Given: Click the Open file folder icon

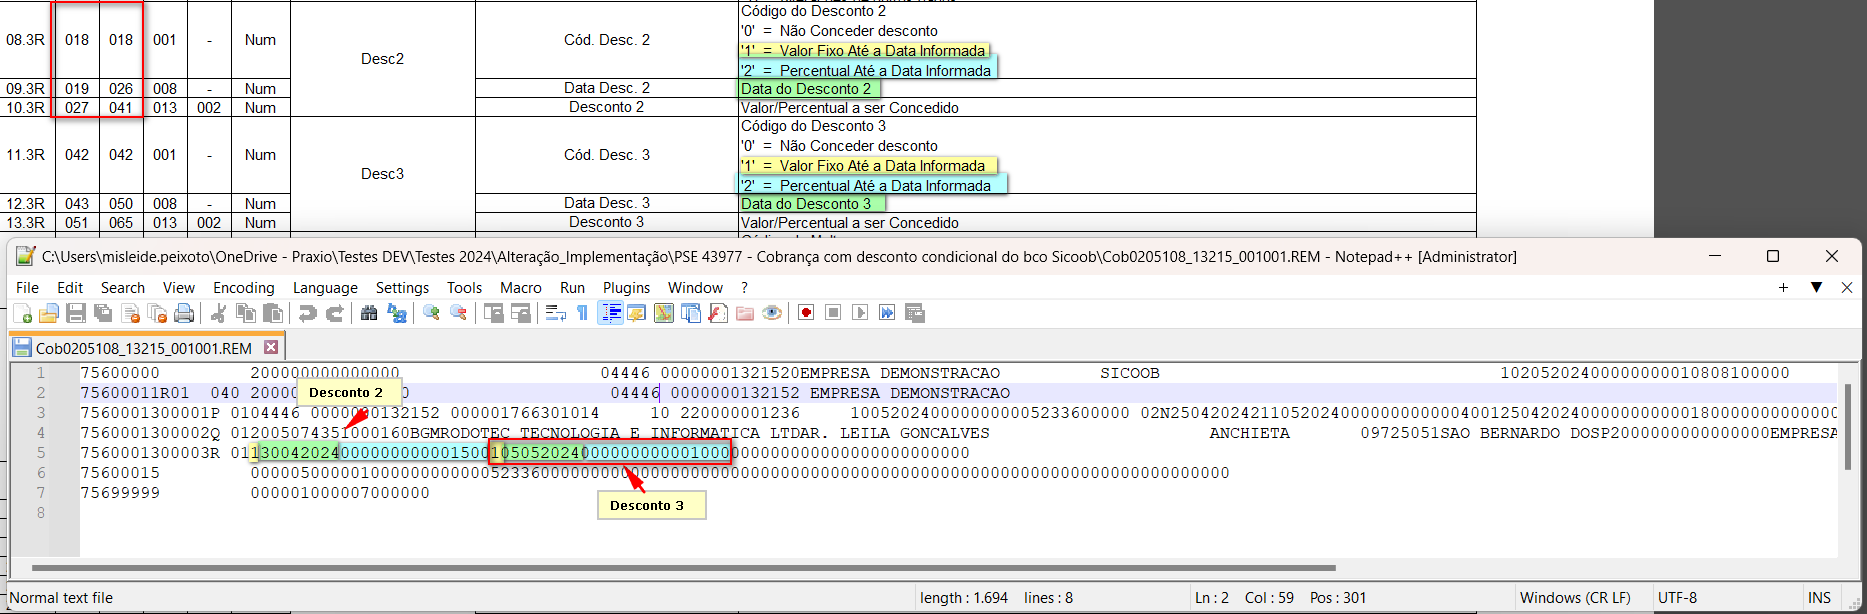Looking at the screenshot, I should [49, 314].
